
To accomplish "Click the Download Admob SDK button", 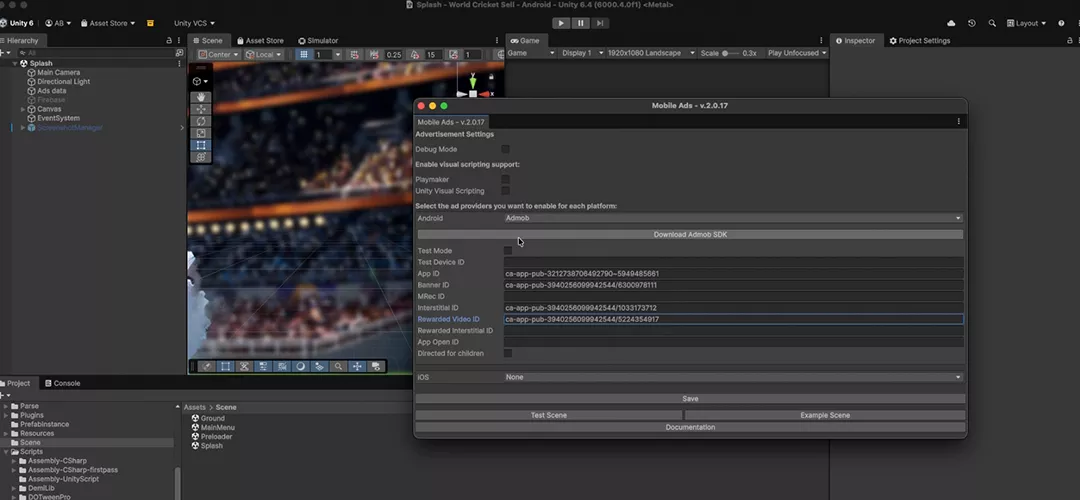I will click(x=690, y=234).
